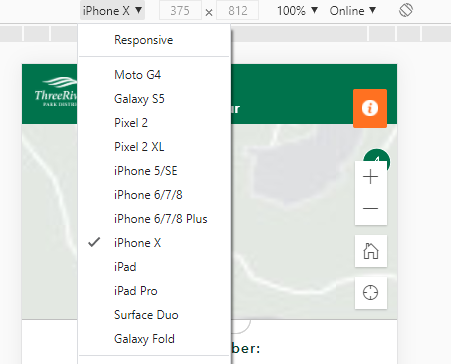Screen dimensions: 451x364
Task: Open the iPhone X device dropdown
Action: pos(112,11)
